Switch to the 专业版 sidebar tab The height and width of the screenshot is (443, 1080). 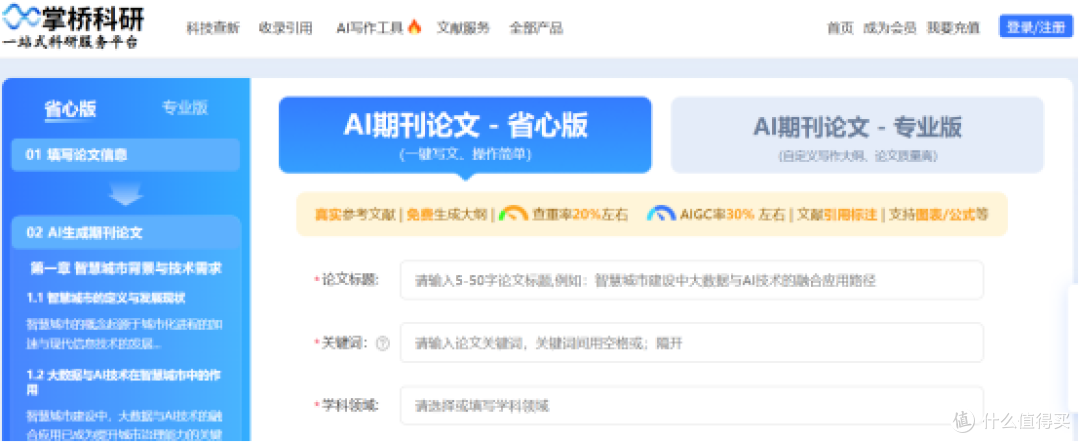pos(185,107)
